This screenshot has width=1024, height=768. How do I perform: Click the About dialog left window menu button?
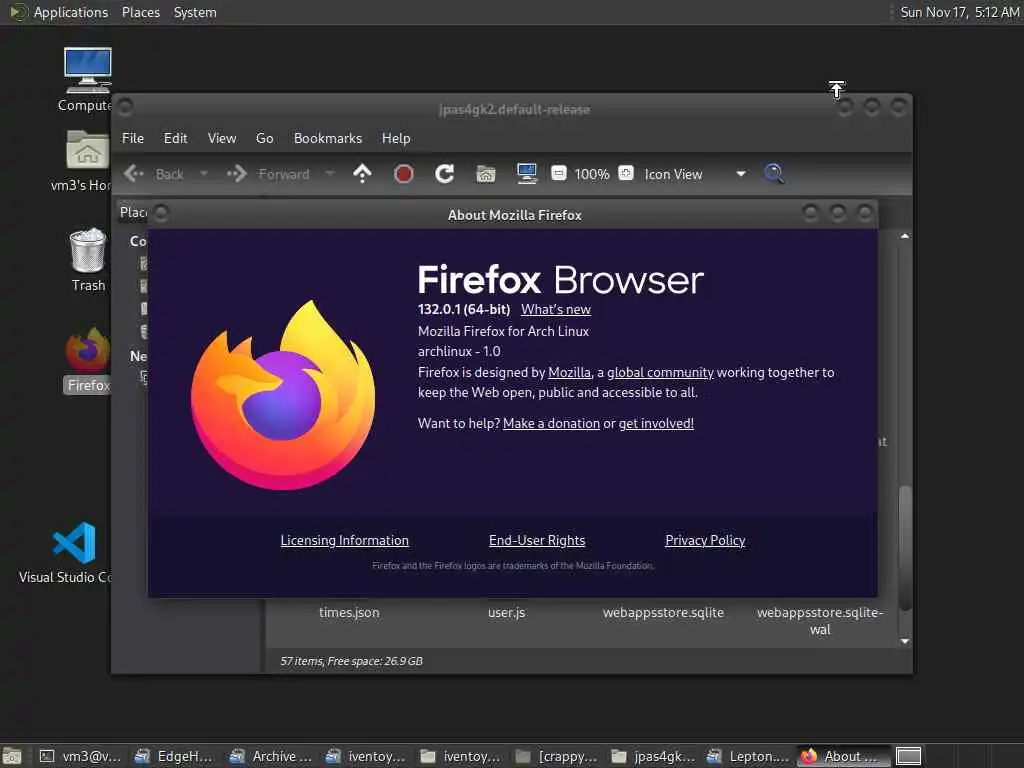tap(161, 213)
